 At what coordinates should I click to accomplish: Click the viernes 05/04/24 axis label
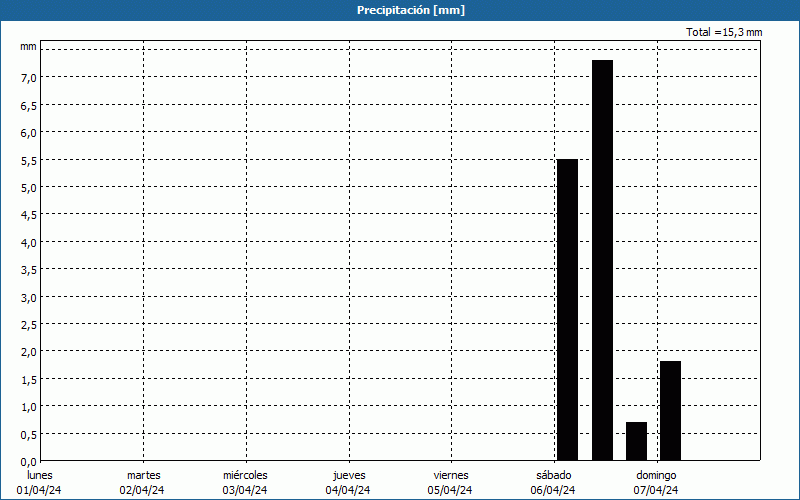click(451, 483)
